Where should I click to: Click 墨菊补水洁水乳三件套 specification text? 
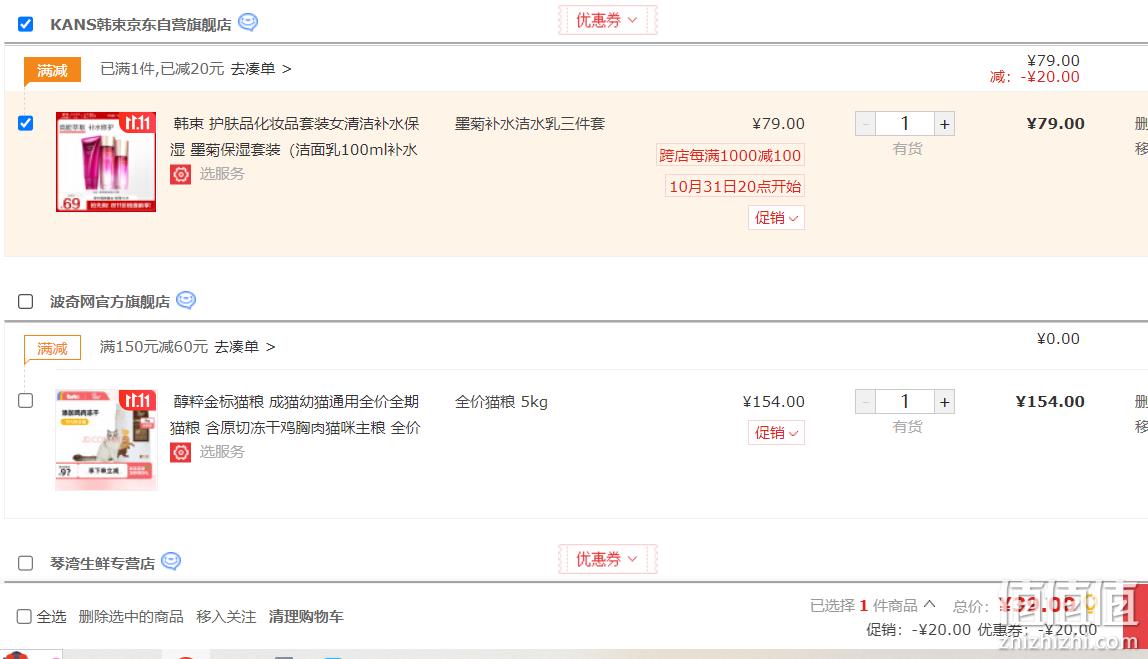coord(530,124)
